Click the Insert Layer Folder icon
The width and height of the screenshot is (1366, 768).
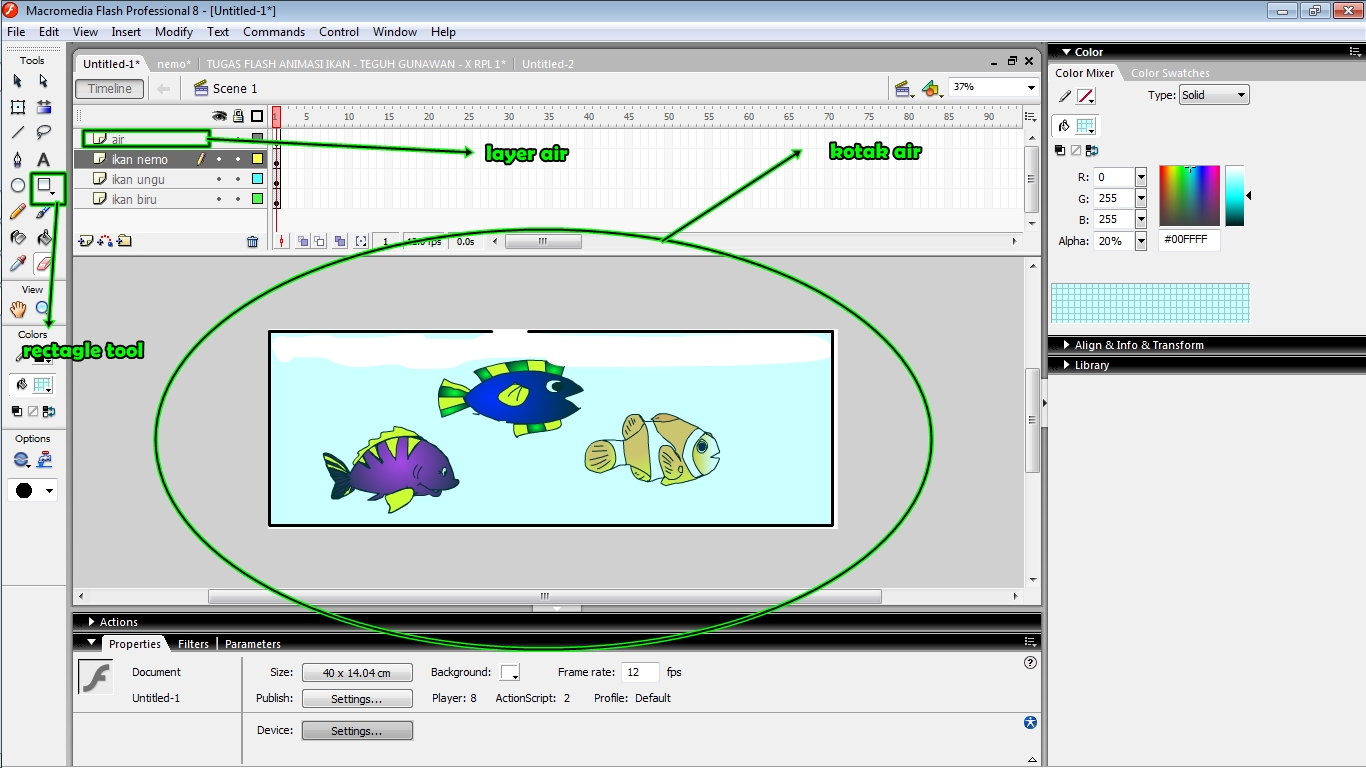point(124,241)
